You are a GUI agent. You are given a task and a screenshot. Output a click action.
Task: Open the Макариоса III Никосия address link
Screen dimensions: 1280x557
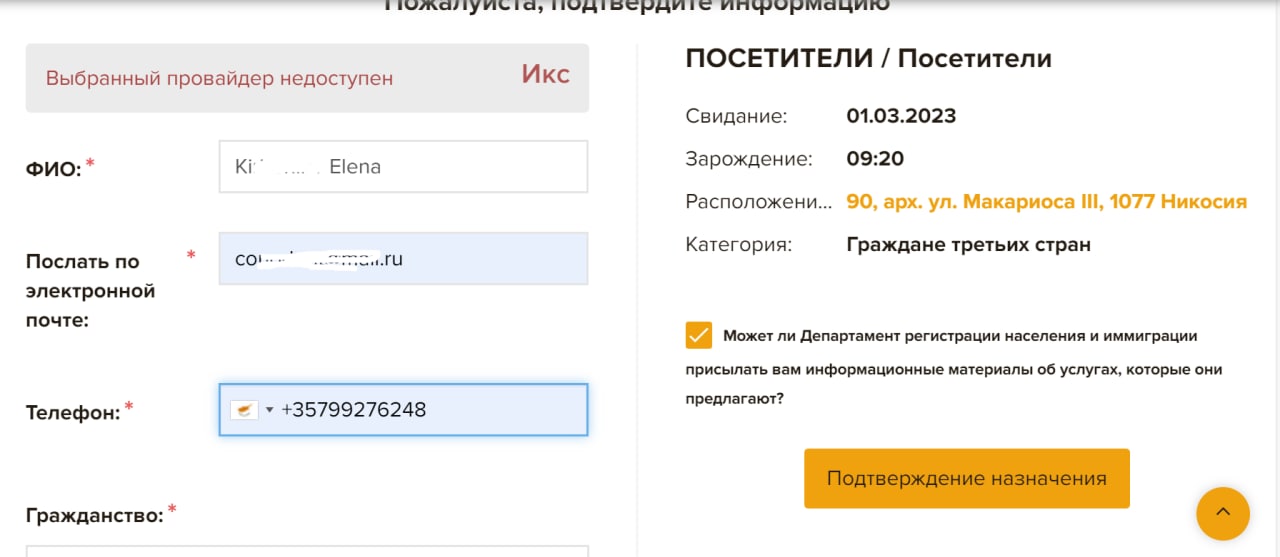[1046, 202]
